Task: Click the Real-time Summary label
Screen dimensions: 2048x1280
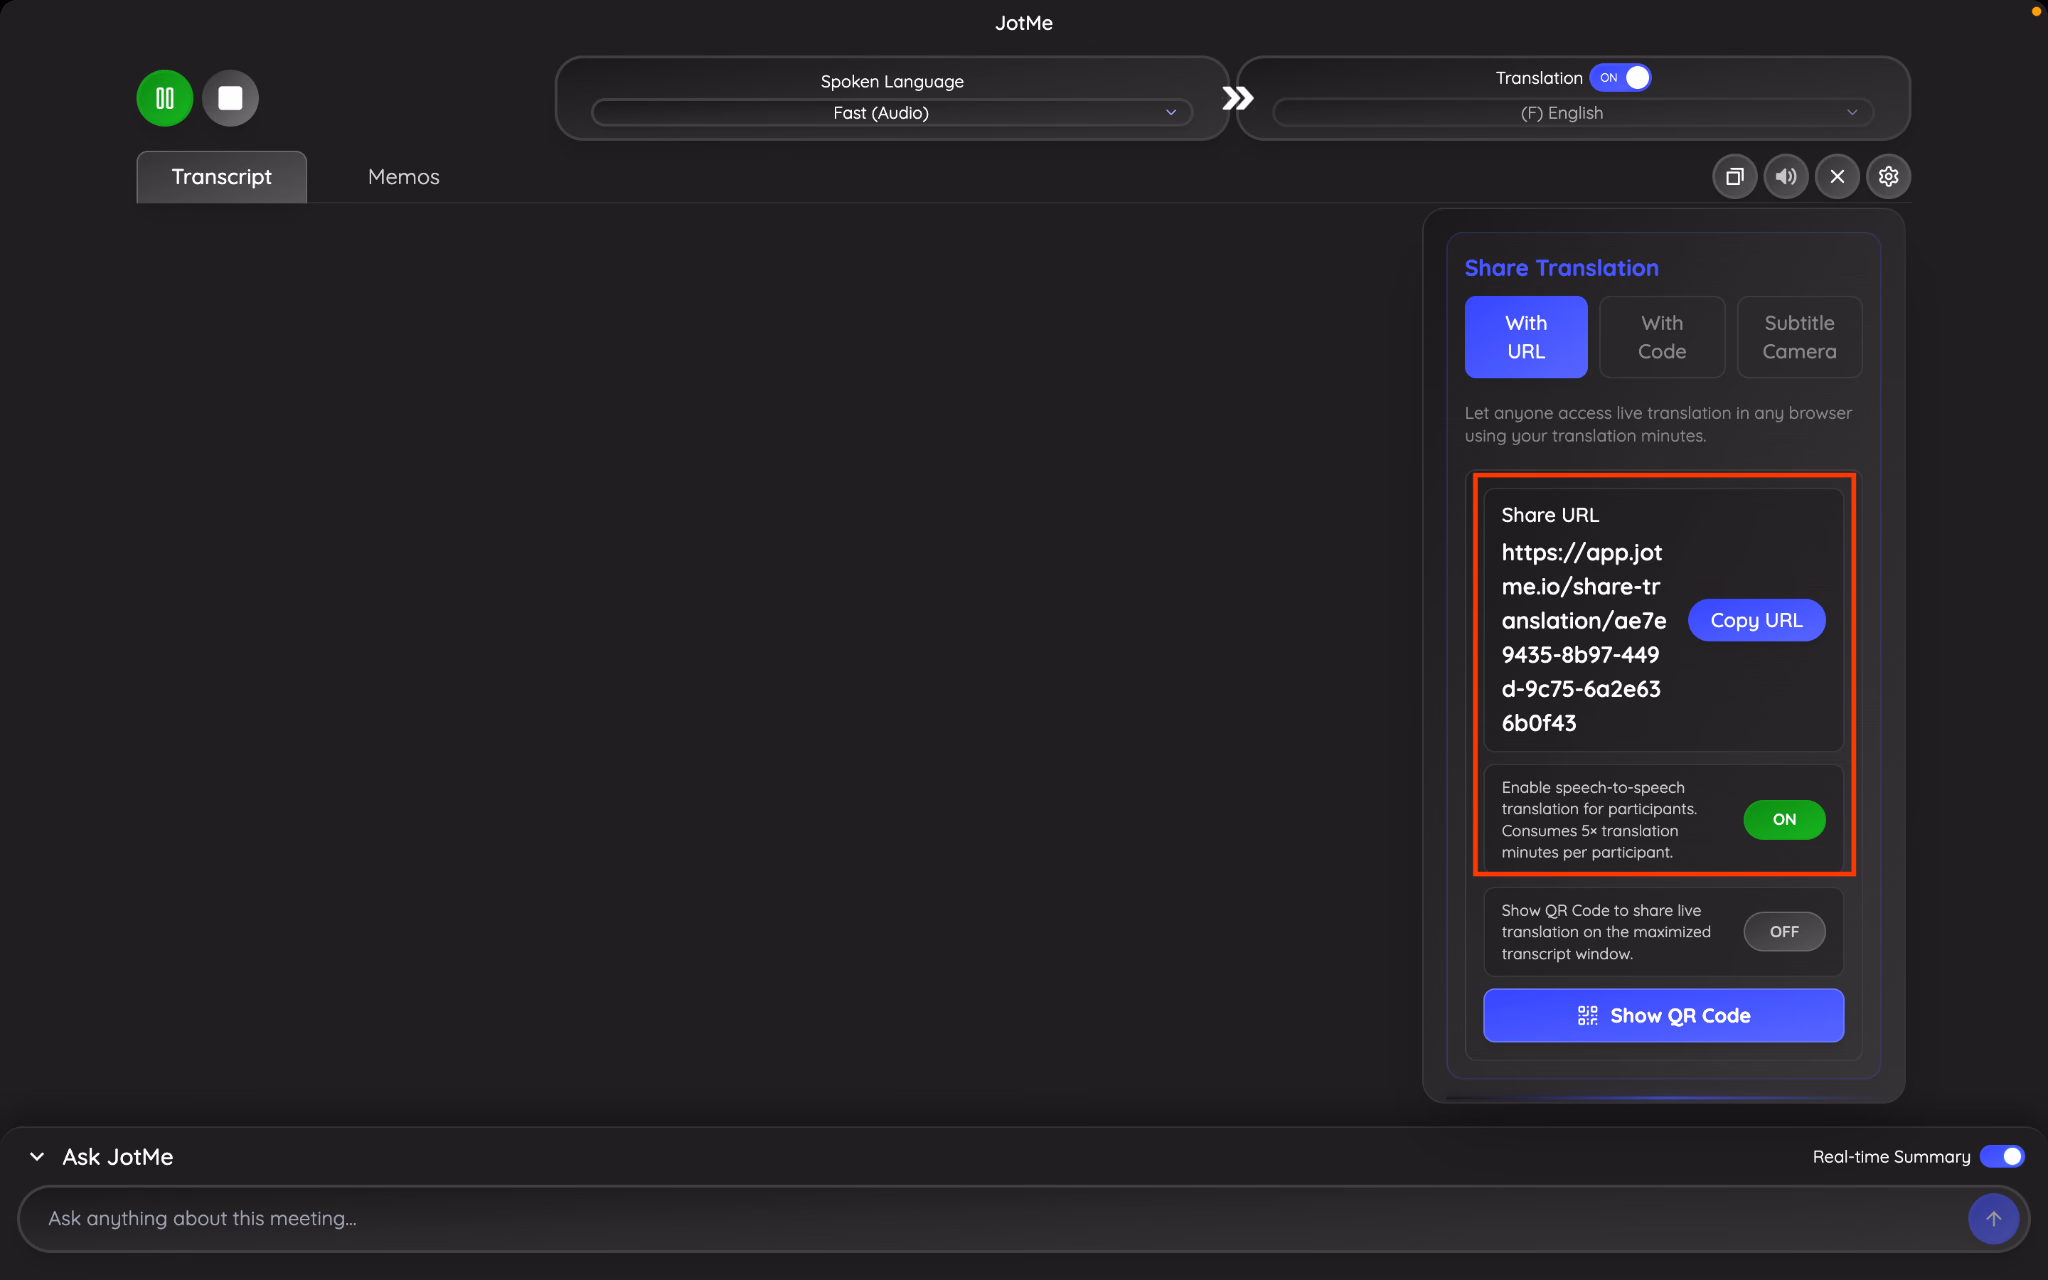Action: point(1891,1157)
